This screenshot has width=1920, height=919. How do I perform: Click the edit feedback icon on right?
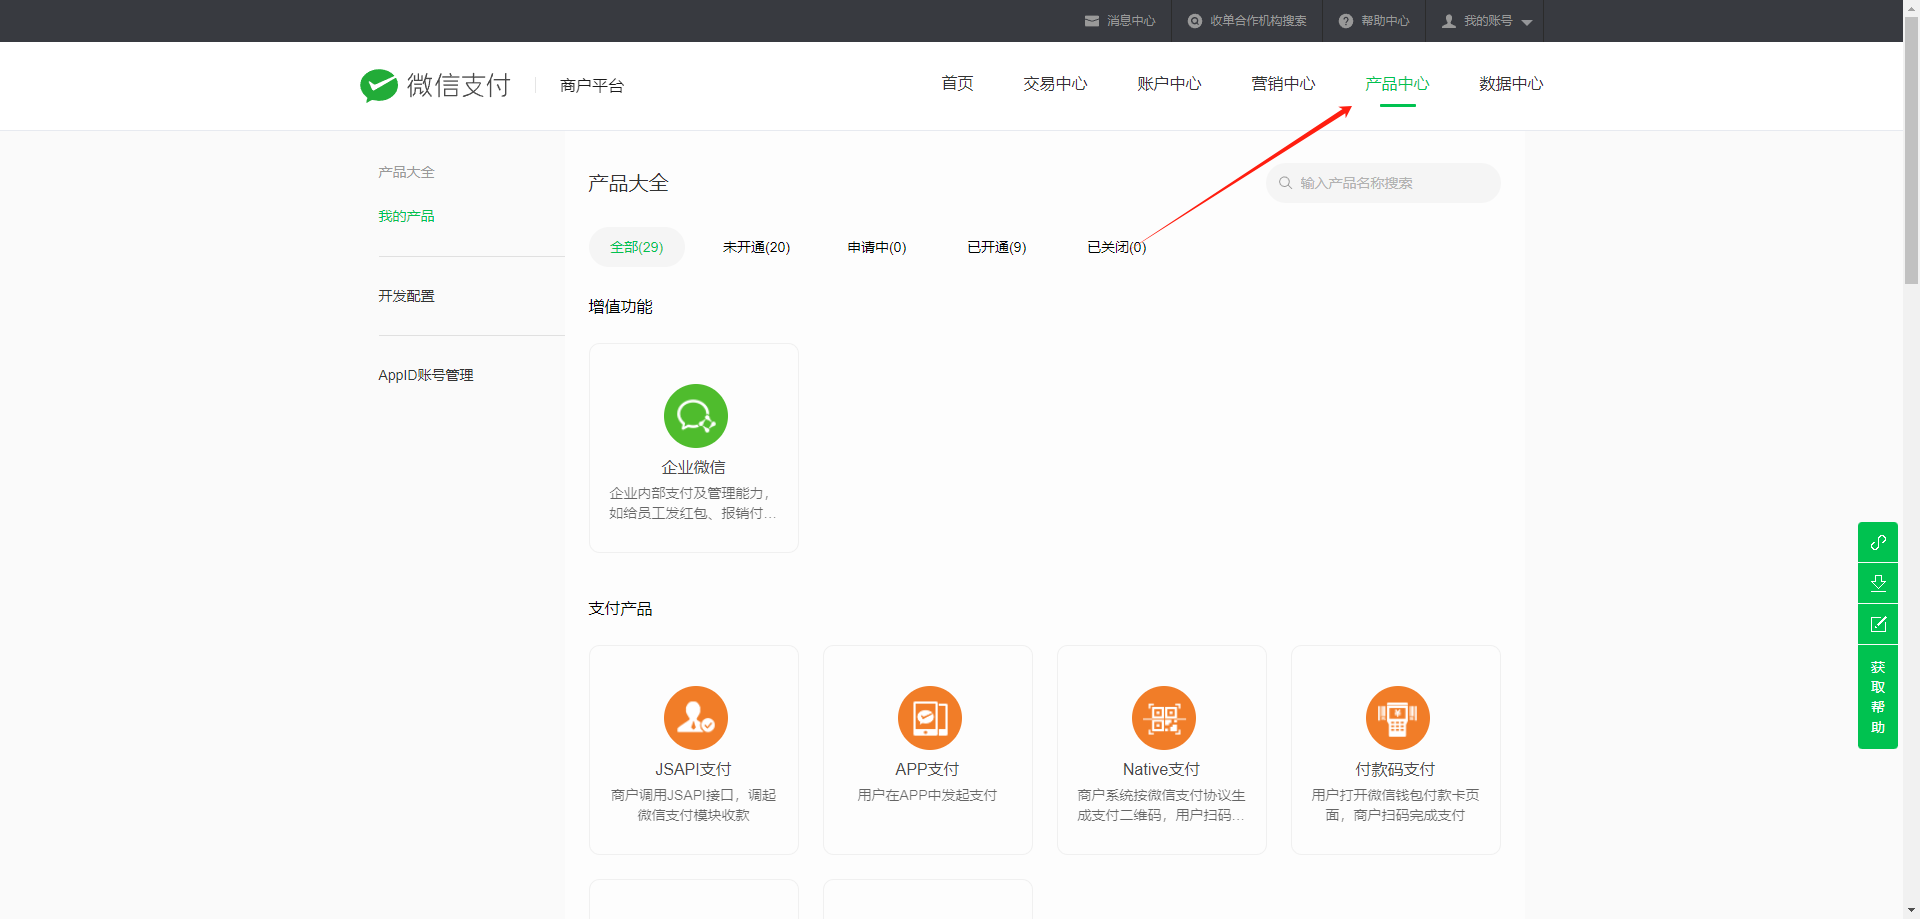tap(1877, 624)
